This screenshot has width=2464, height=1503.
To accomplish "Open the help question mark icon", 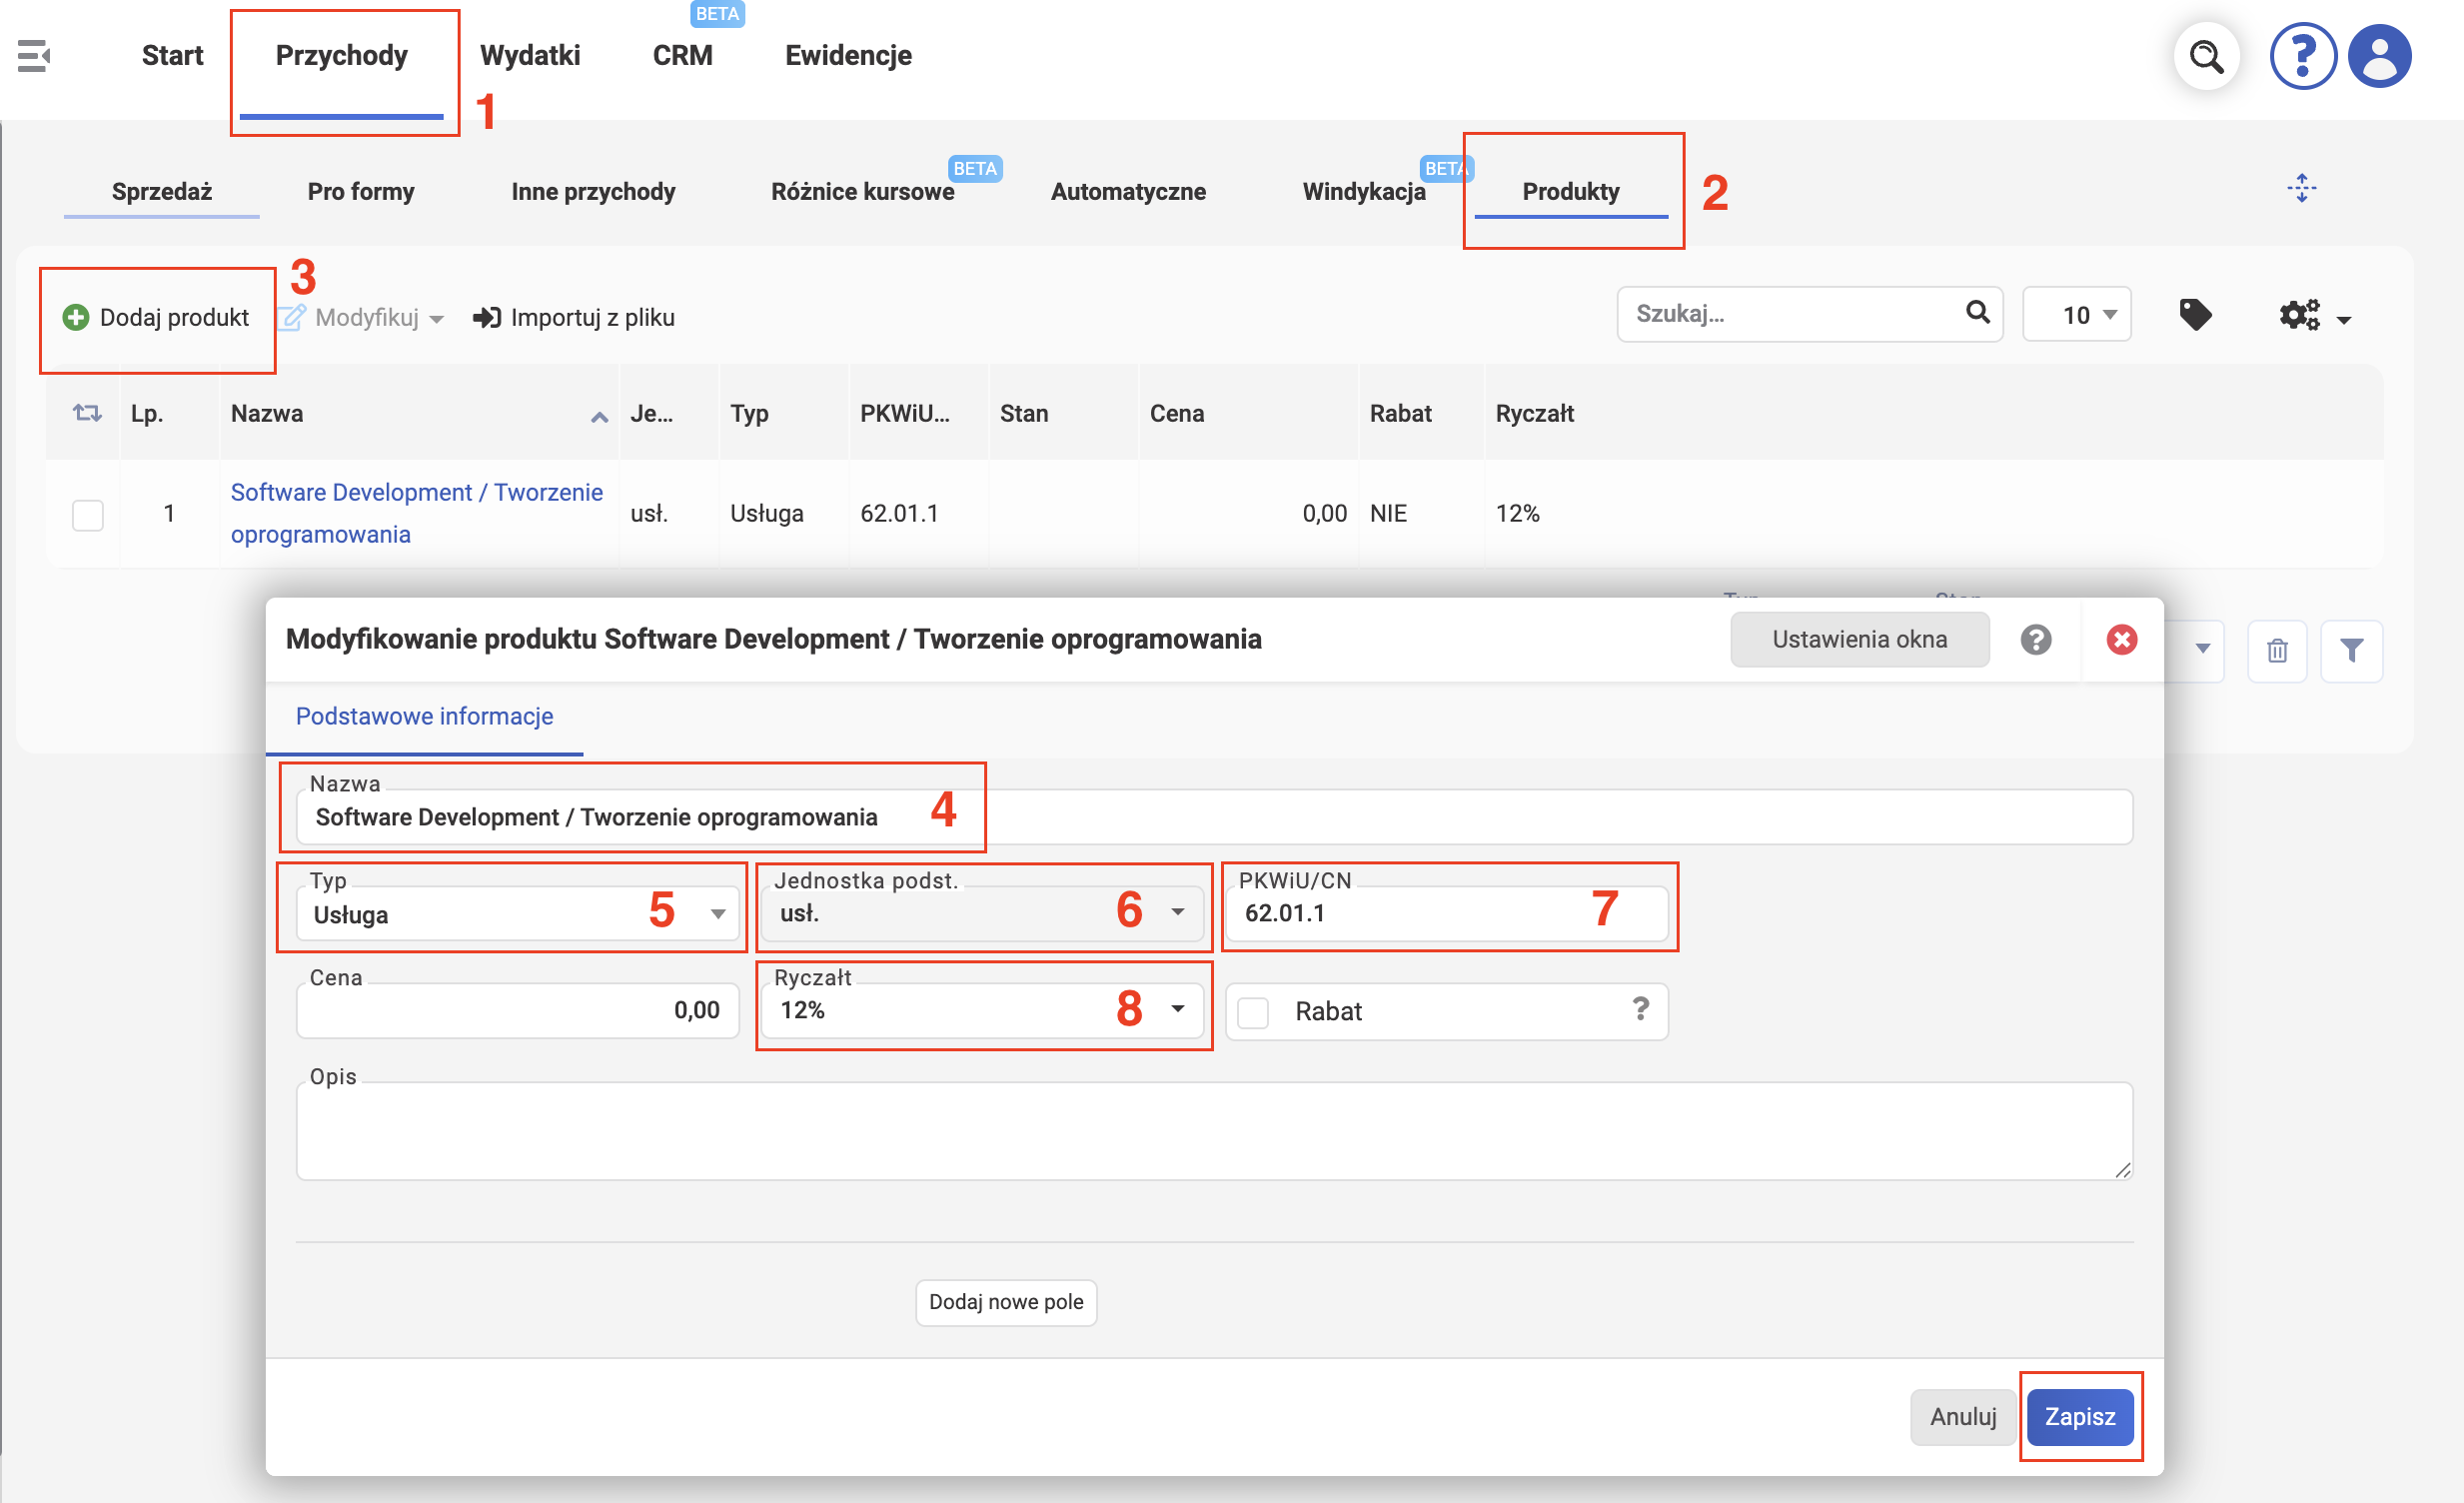I will click(x=2303, y=56).
